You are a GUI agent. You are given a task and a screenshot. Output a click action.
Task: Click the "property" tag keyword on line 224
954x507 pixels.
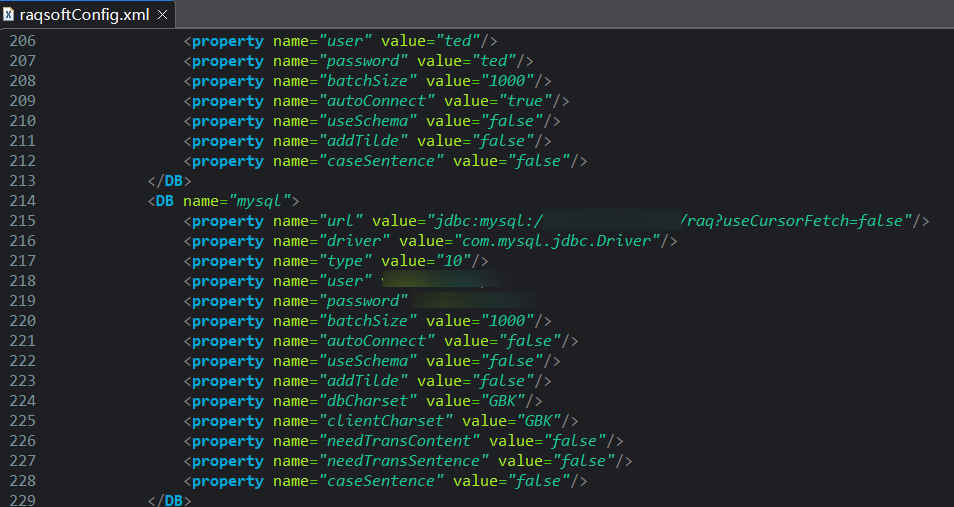(x=228, y=402)
